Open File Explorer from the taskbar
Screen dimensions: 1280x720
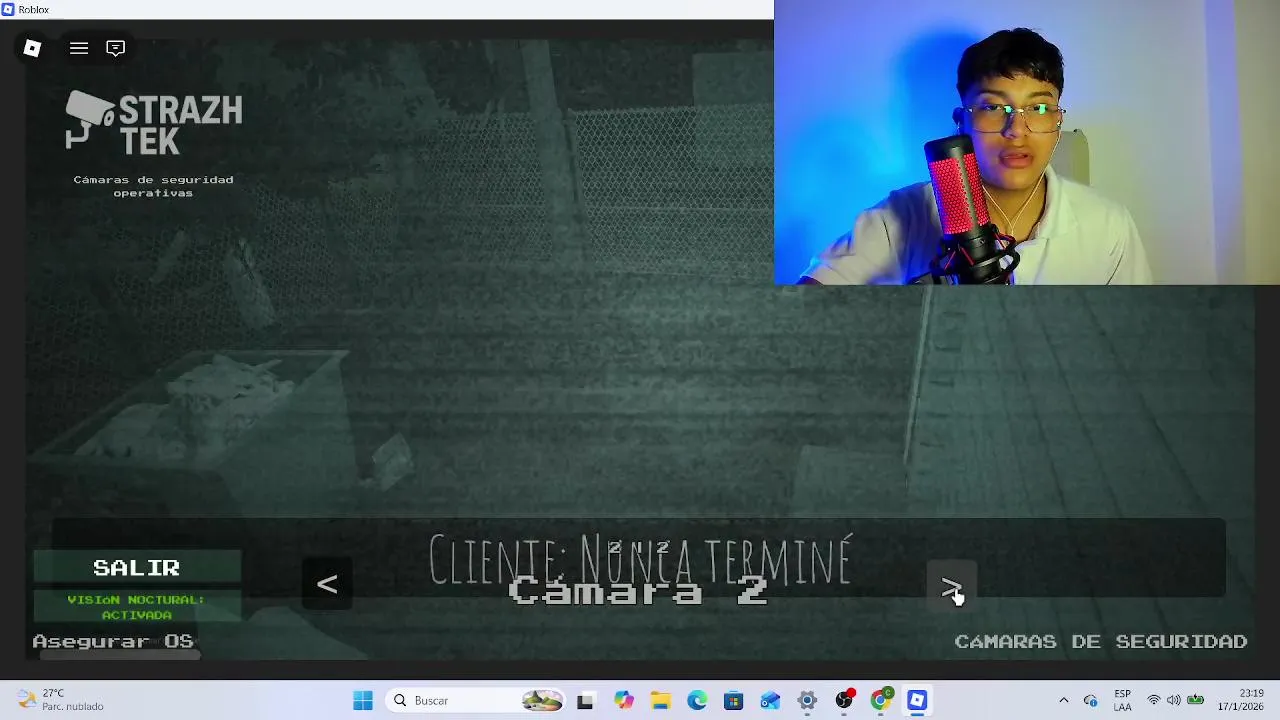tap(660, 701)
